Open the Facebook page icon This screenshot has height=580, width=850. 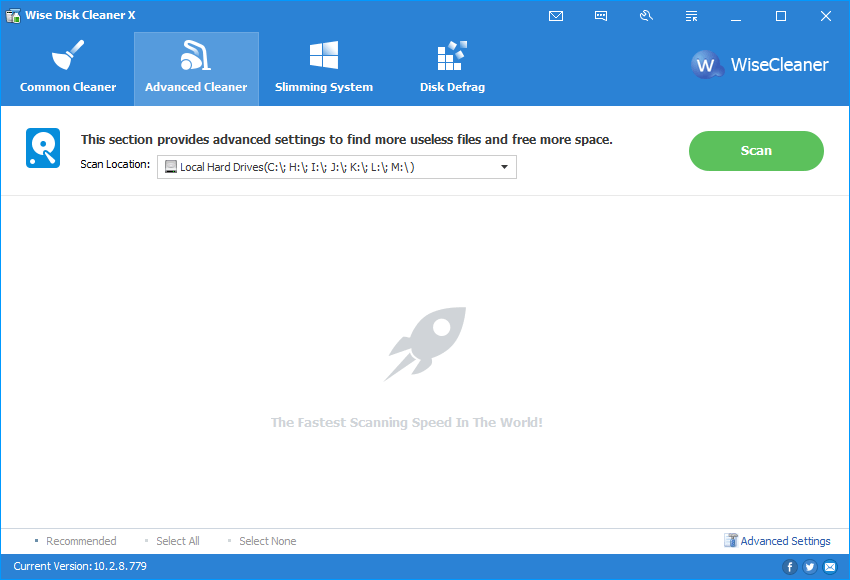[x=790, y=567]
